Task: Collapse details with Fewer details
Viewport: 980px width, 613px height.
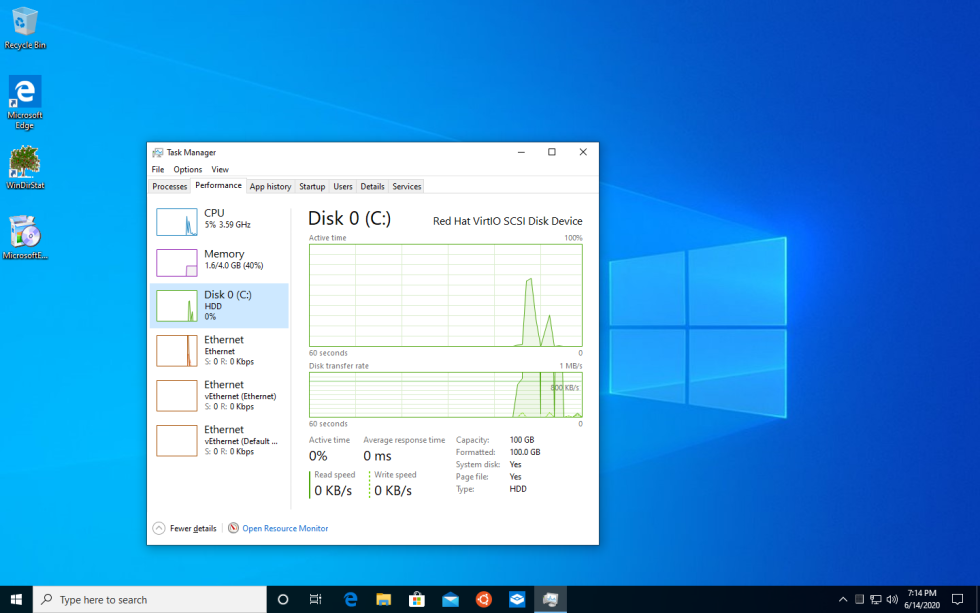Action: click(x=185, y=528)
